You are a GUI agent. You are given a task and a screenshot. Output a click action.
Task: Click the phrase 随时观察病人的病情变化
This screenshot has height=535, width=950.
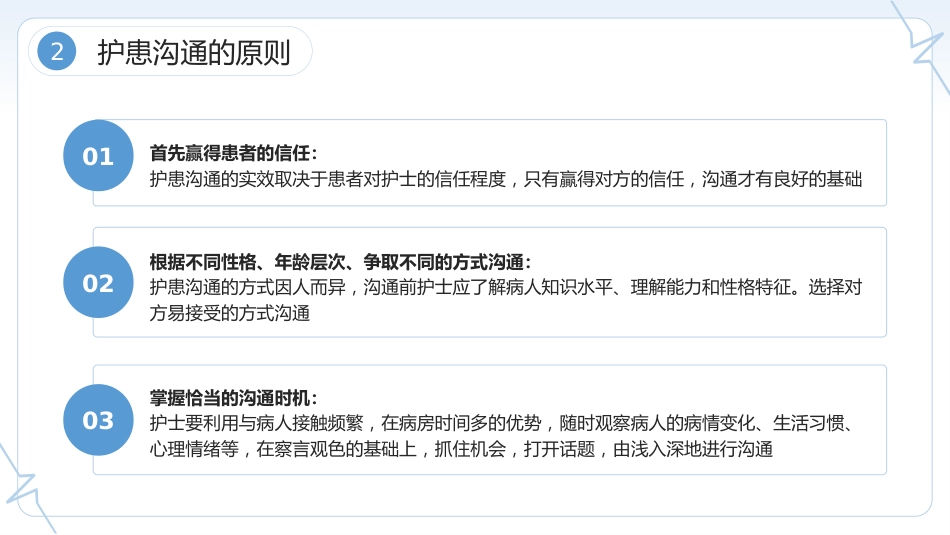[657, 423]
